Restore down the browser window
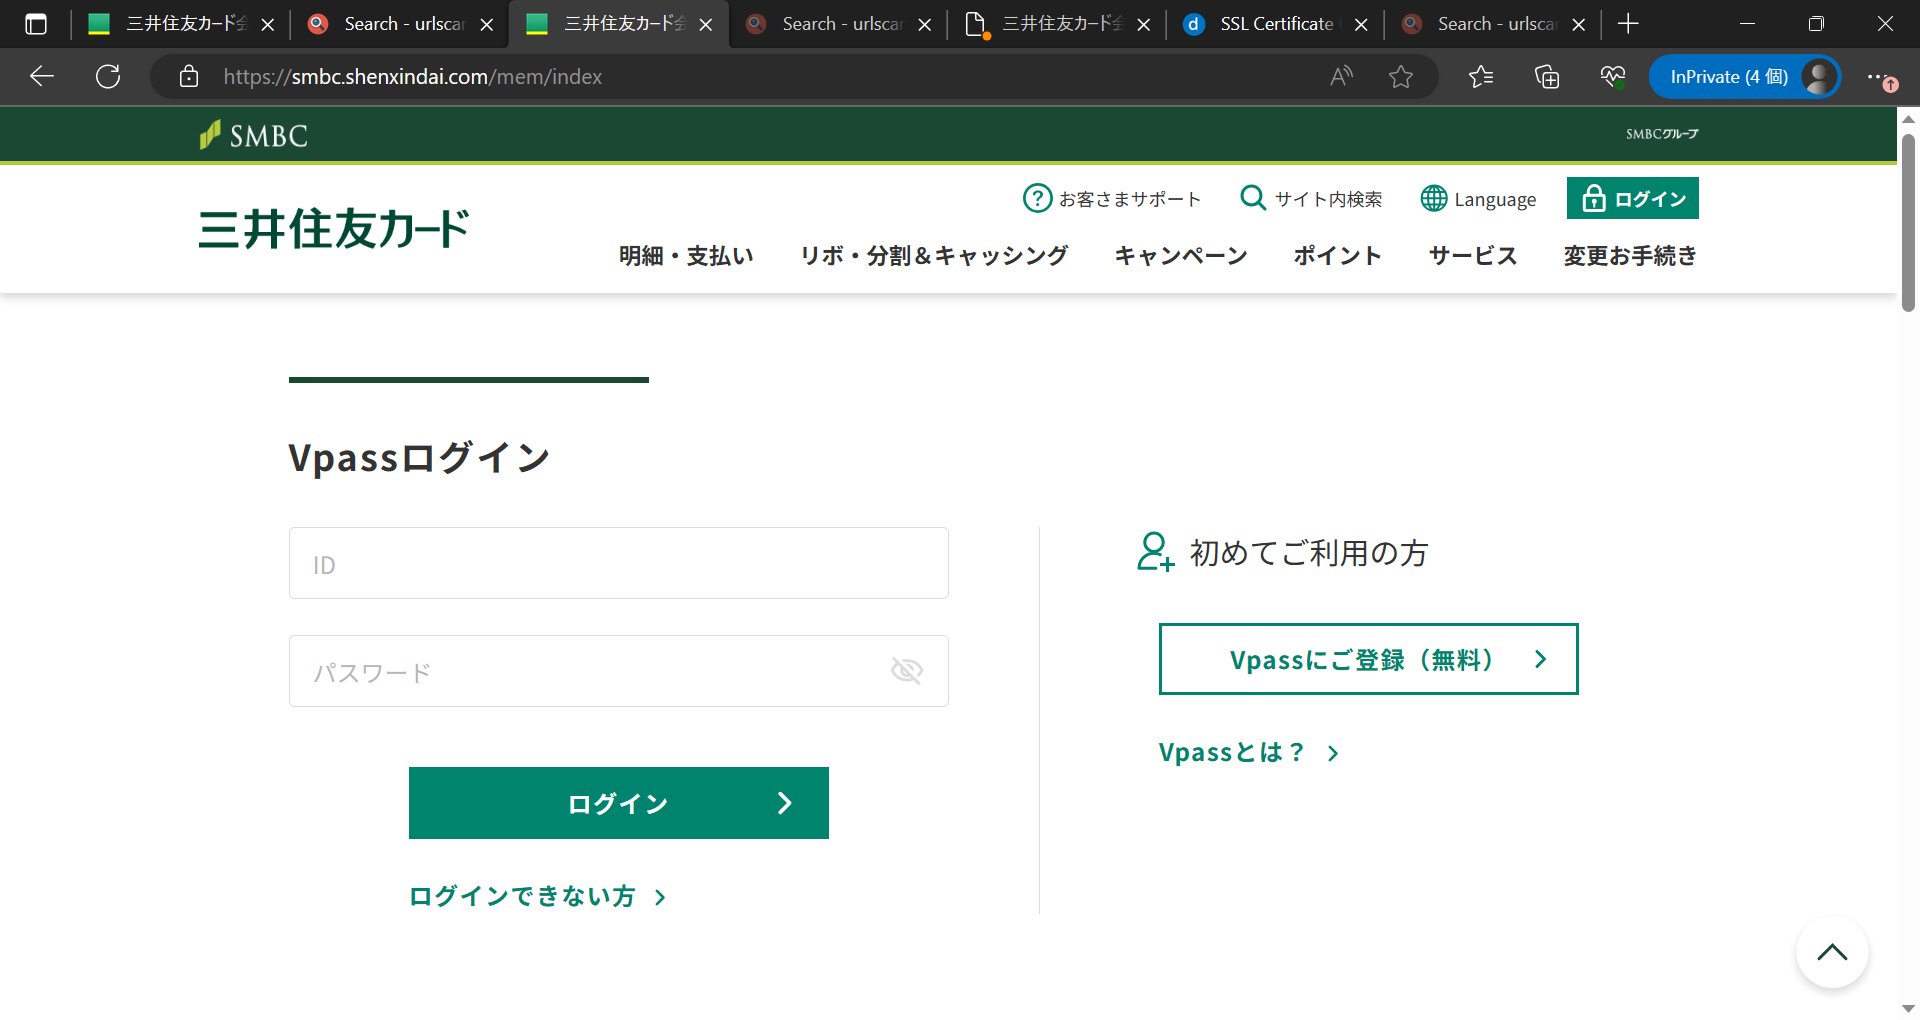 point(1816,24)
